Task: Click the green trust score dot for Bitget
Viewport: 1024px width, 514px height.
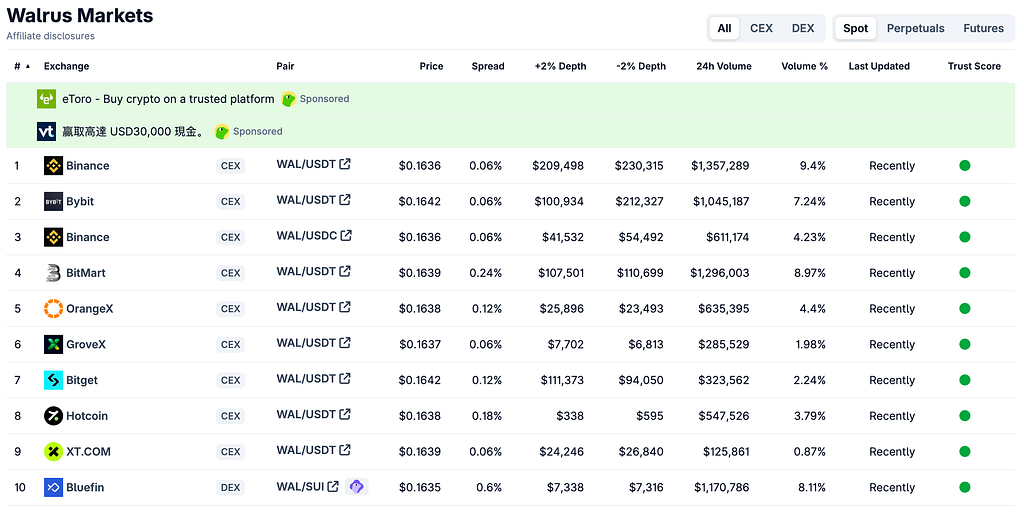Action: pos(965,380)
